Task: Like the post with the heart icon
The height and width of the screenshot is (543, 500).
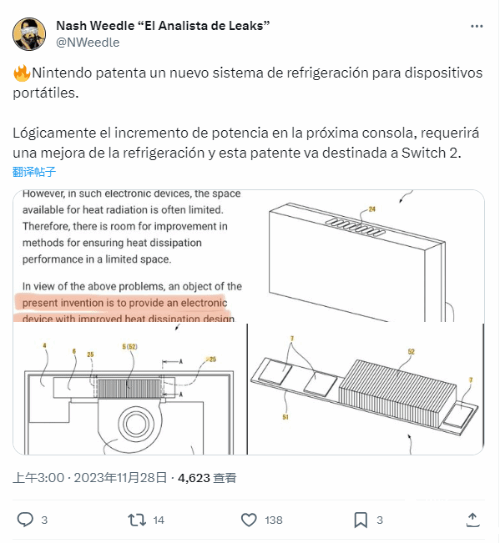Action: click(x=249, y=520)
